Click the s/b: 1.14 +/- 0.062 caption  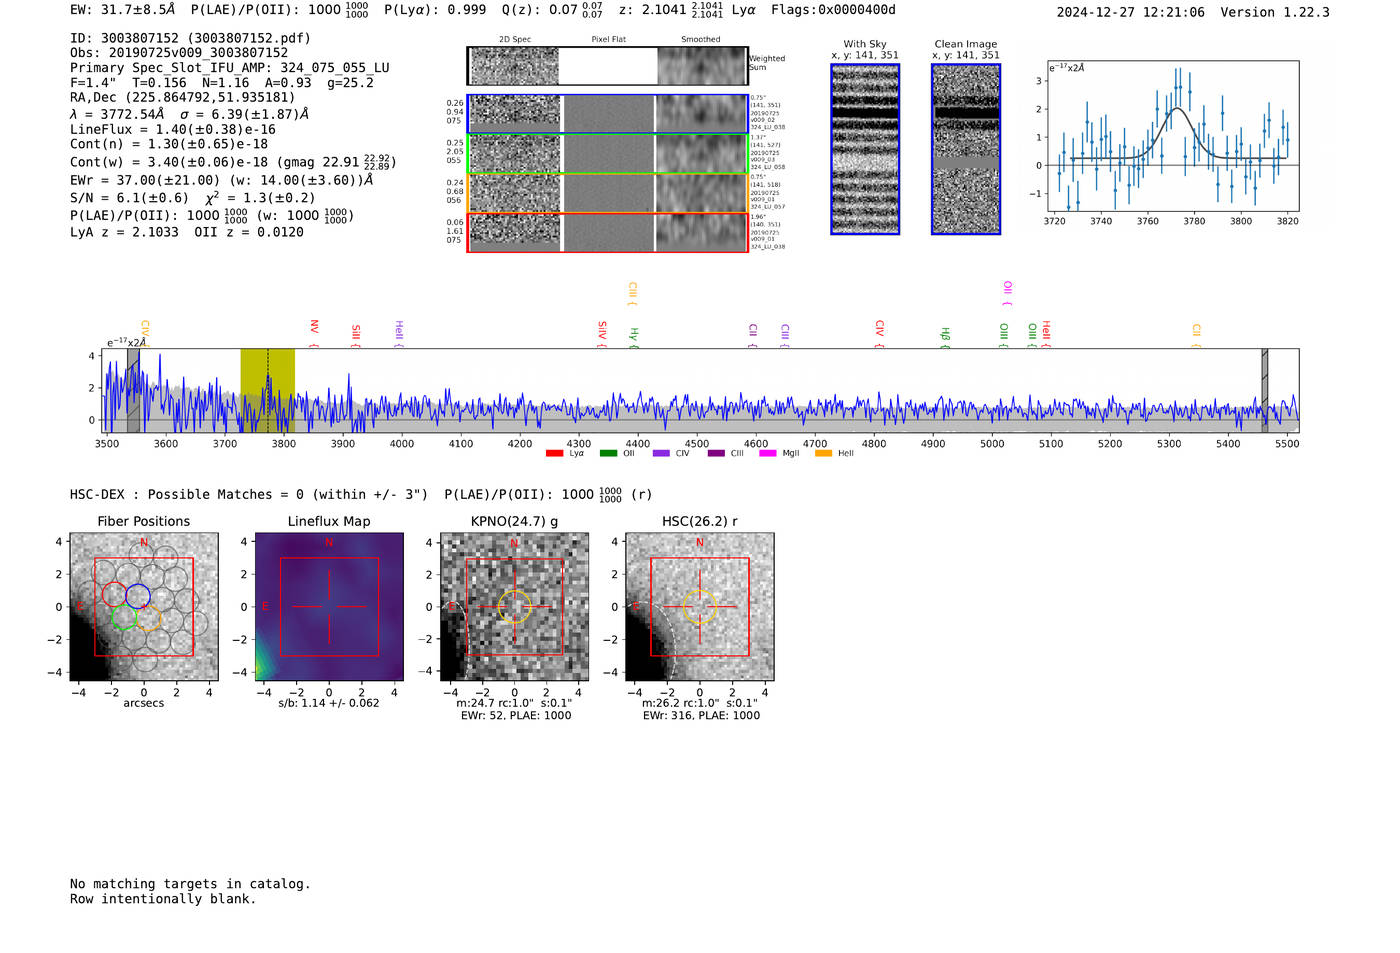coord(329,703)
